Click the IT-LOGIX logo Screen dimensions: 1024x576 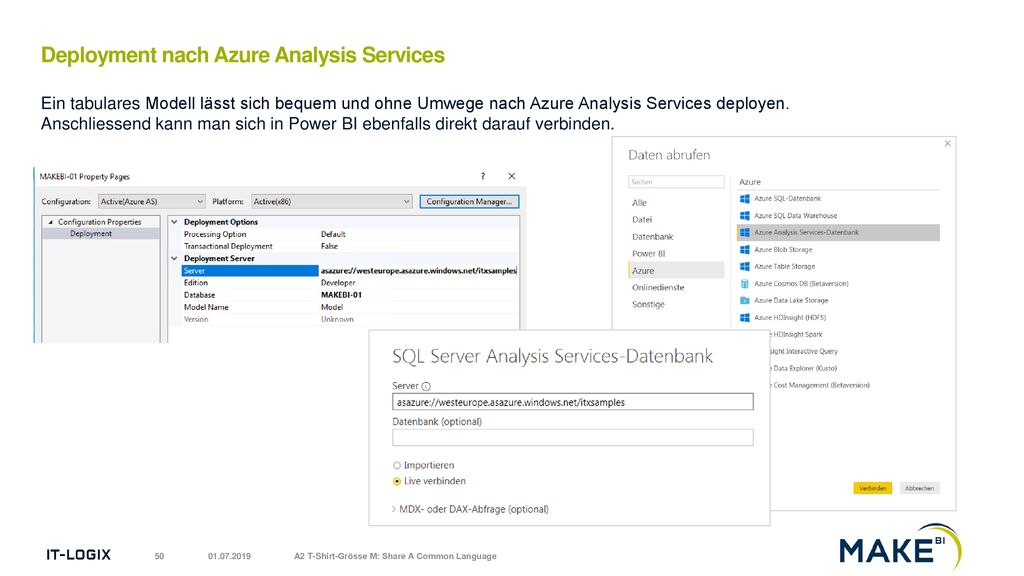coord(78,555)
